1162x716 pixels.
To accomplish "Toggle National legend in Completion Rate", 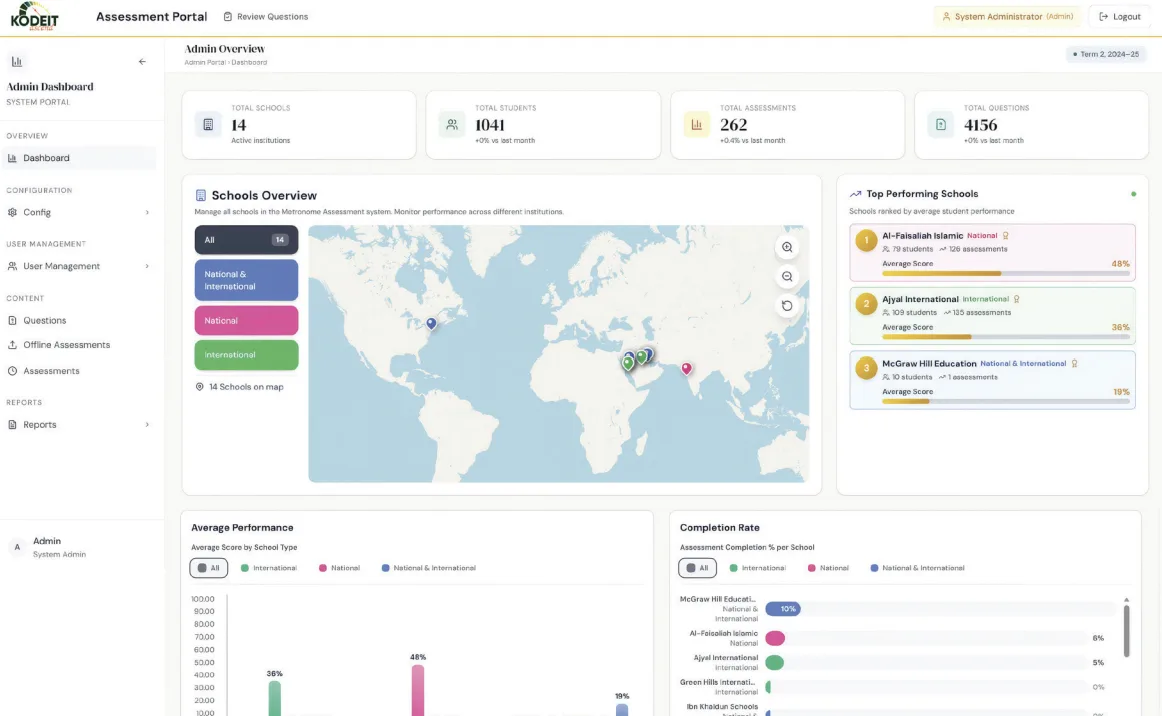I will (x=828, y=568).
